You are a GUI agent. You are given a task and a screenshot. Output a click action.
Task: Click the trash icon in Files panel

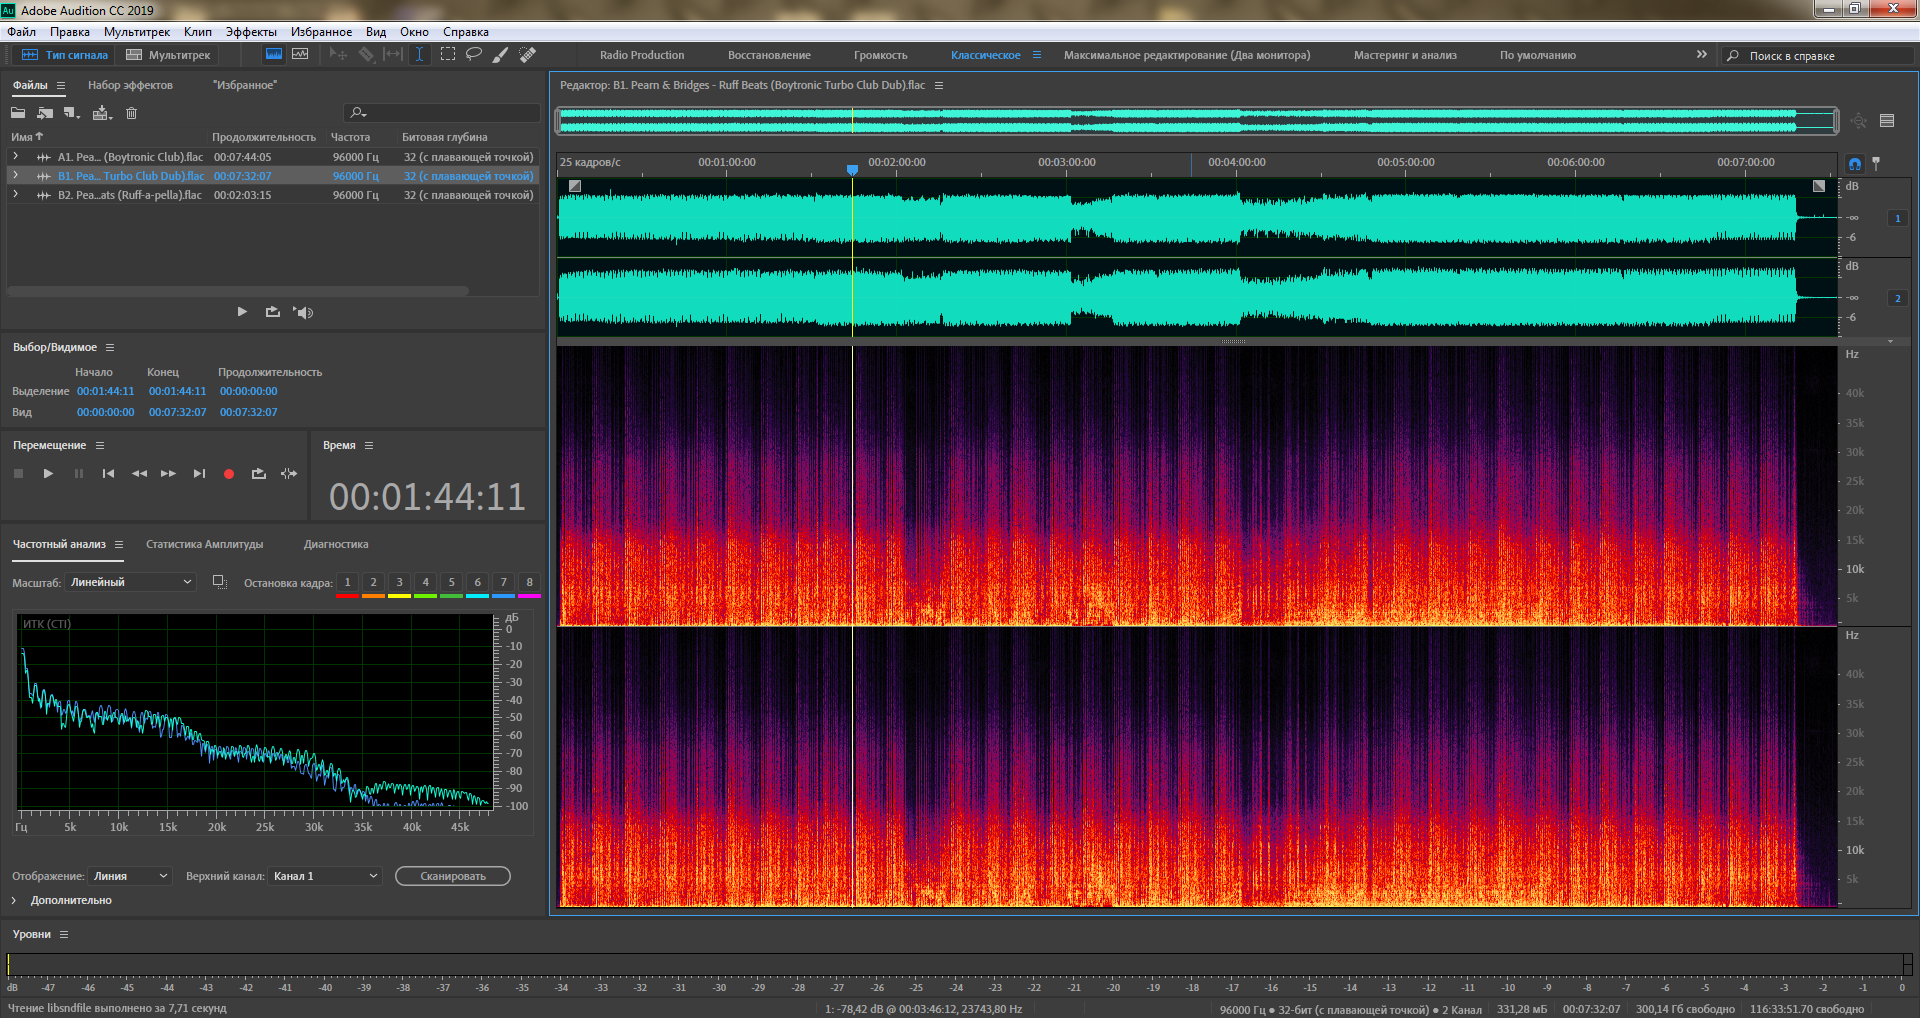point(131,113)
